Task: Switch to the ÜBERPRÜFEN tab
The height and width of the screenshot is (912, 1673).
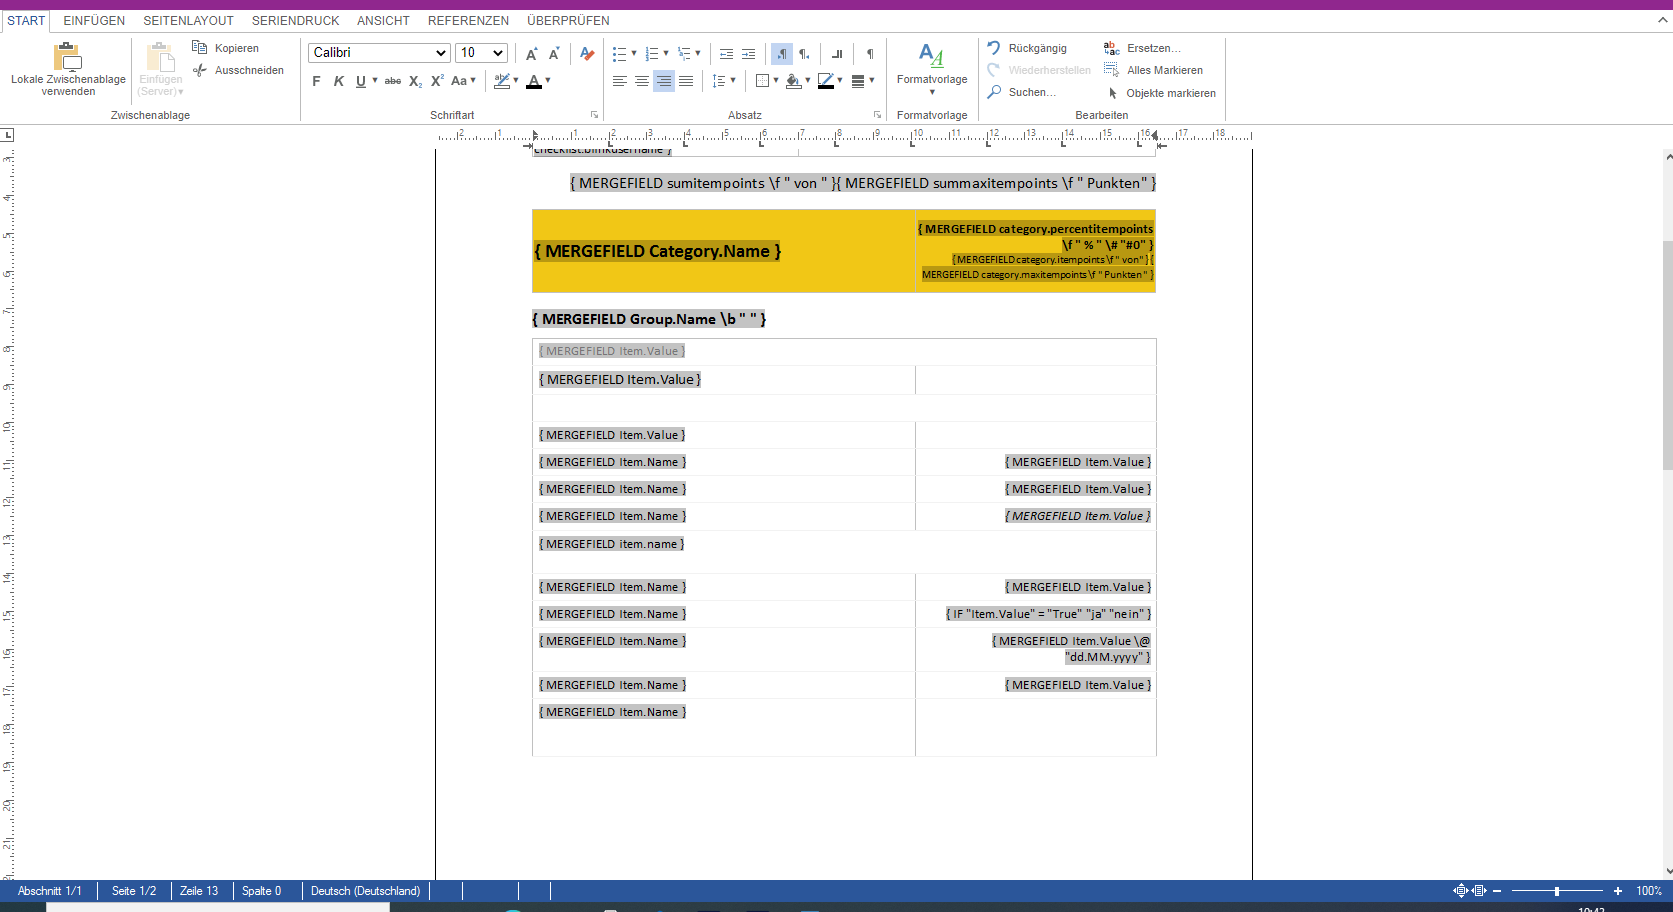Action: (x=568, y=20)
